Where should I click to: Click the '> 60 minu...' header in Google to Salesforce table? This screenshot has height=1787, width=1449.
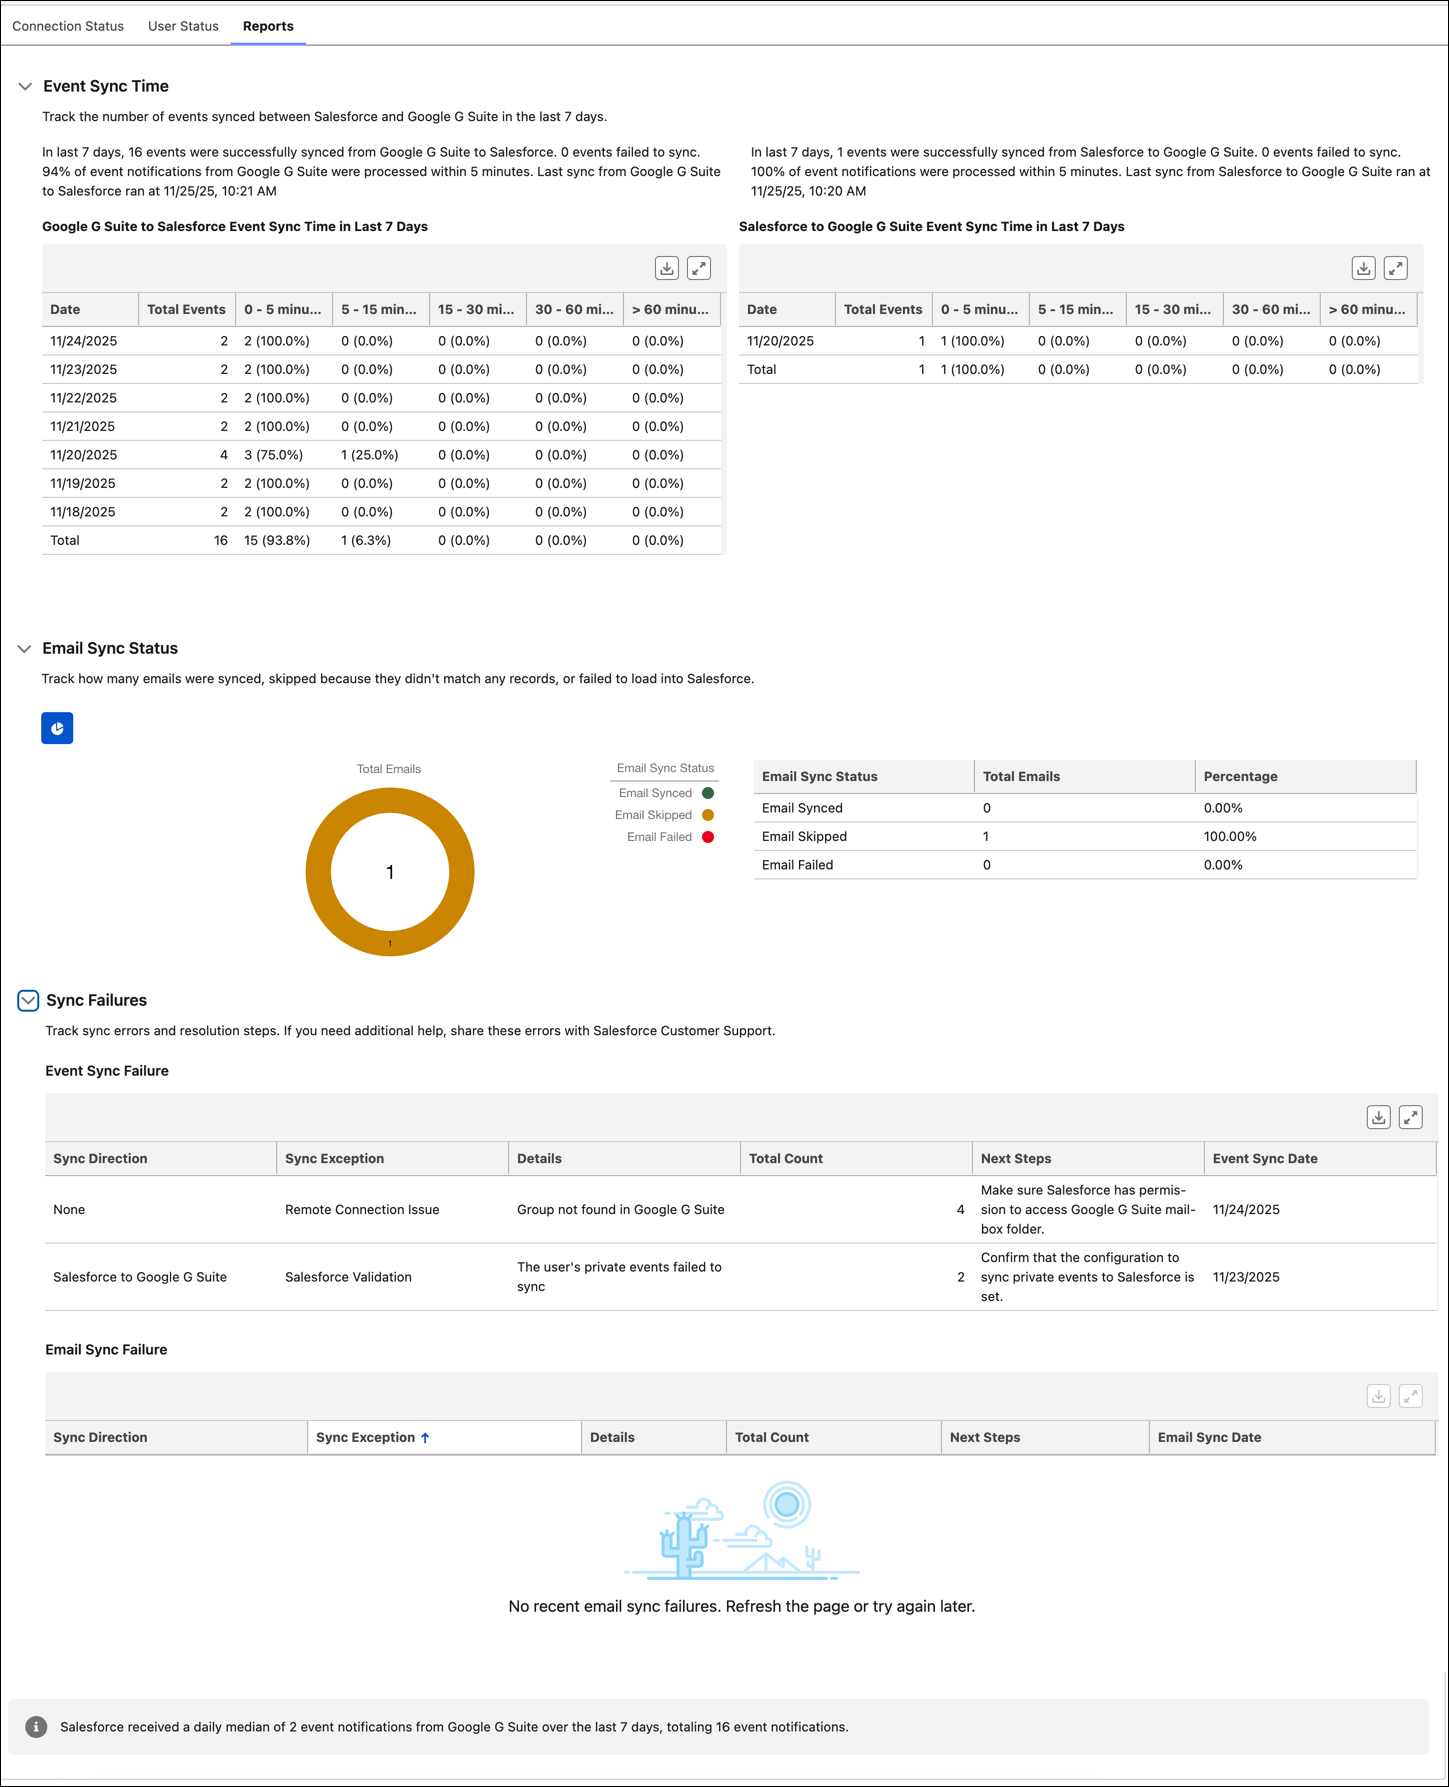pos(672,310)
